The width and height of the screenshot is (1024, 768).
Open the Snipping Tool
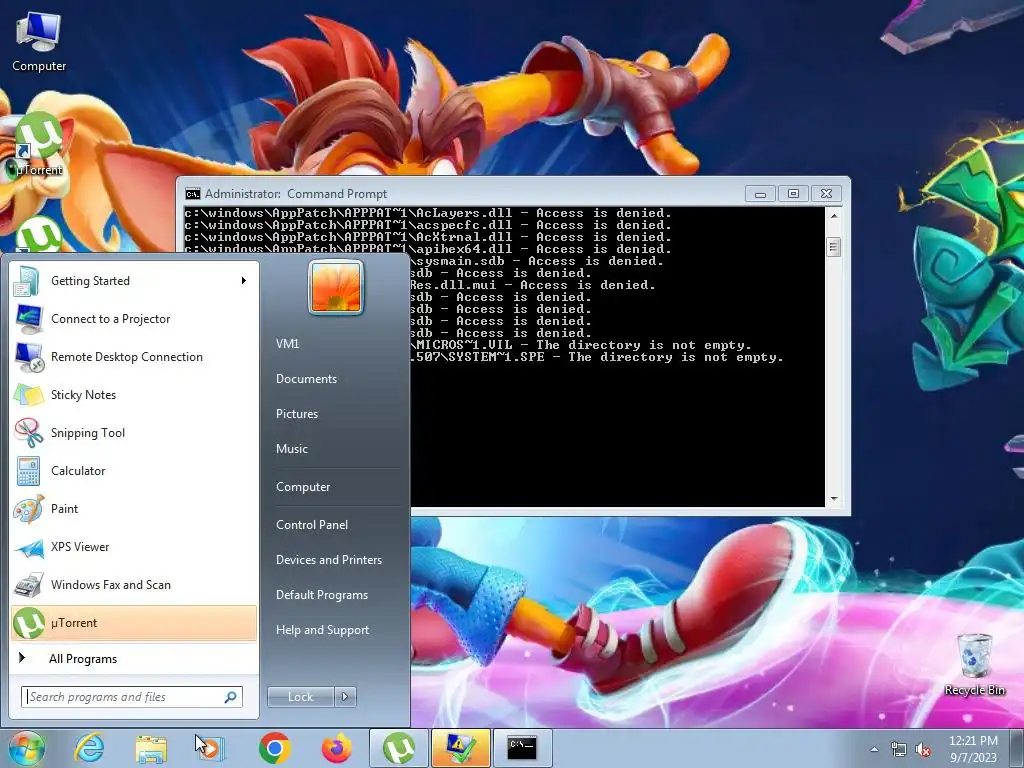[134, 432]
